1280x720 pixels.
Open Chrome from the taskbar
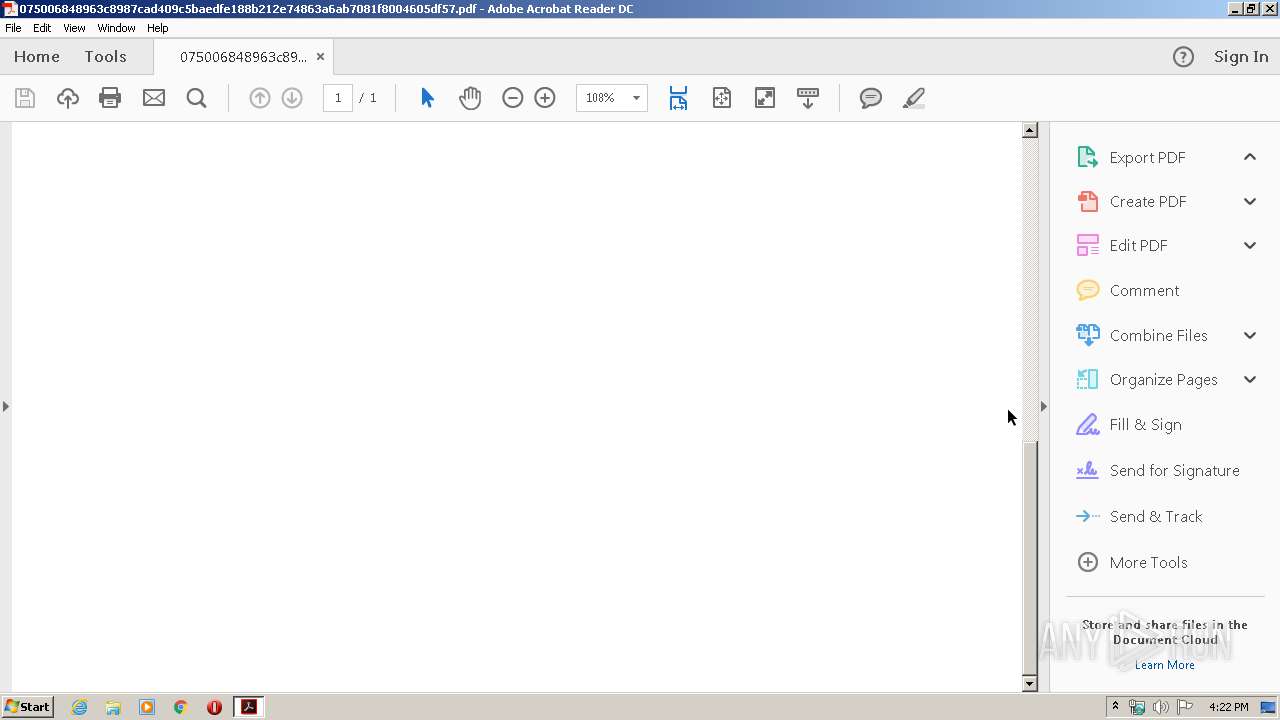click(x=180, y=707)
